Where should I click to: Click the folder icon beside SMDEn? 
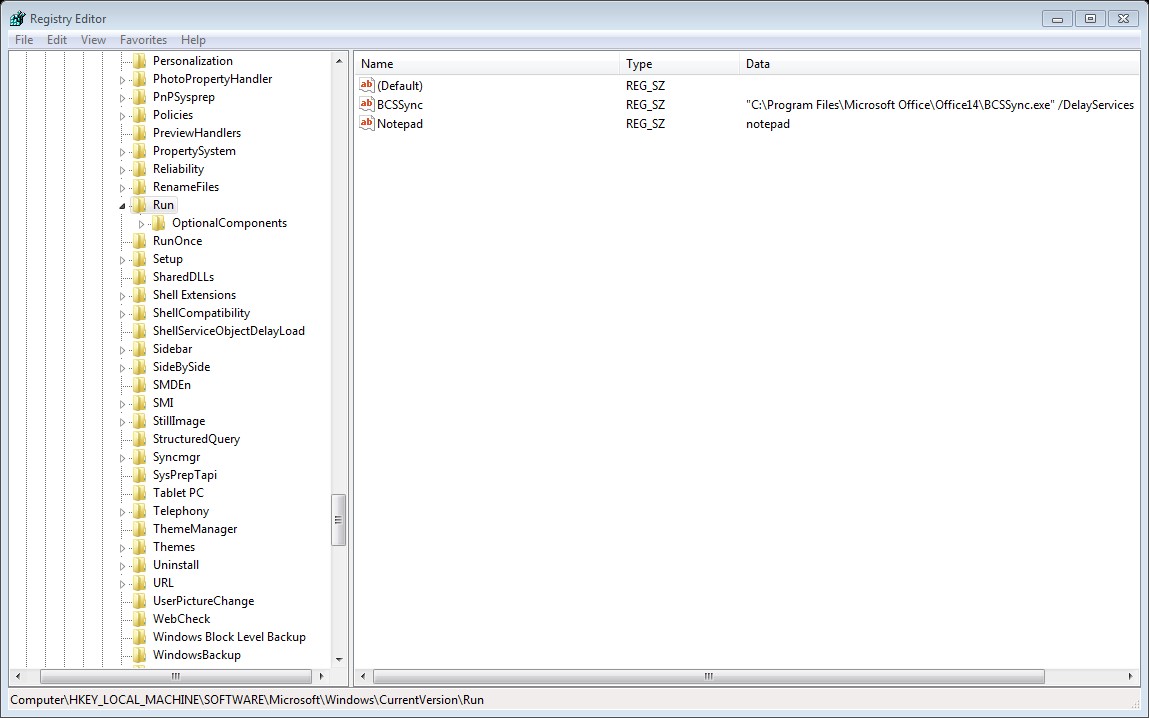click(x=139, y=385)
